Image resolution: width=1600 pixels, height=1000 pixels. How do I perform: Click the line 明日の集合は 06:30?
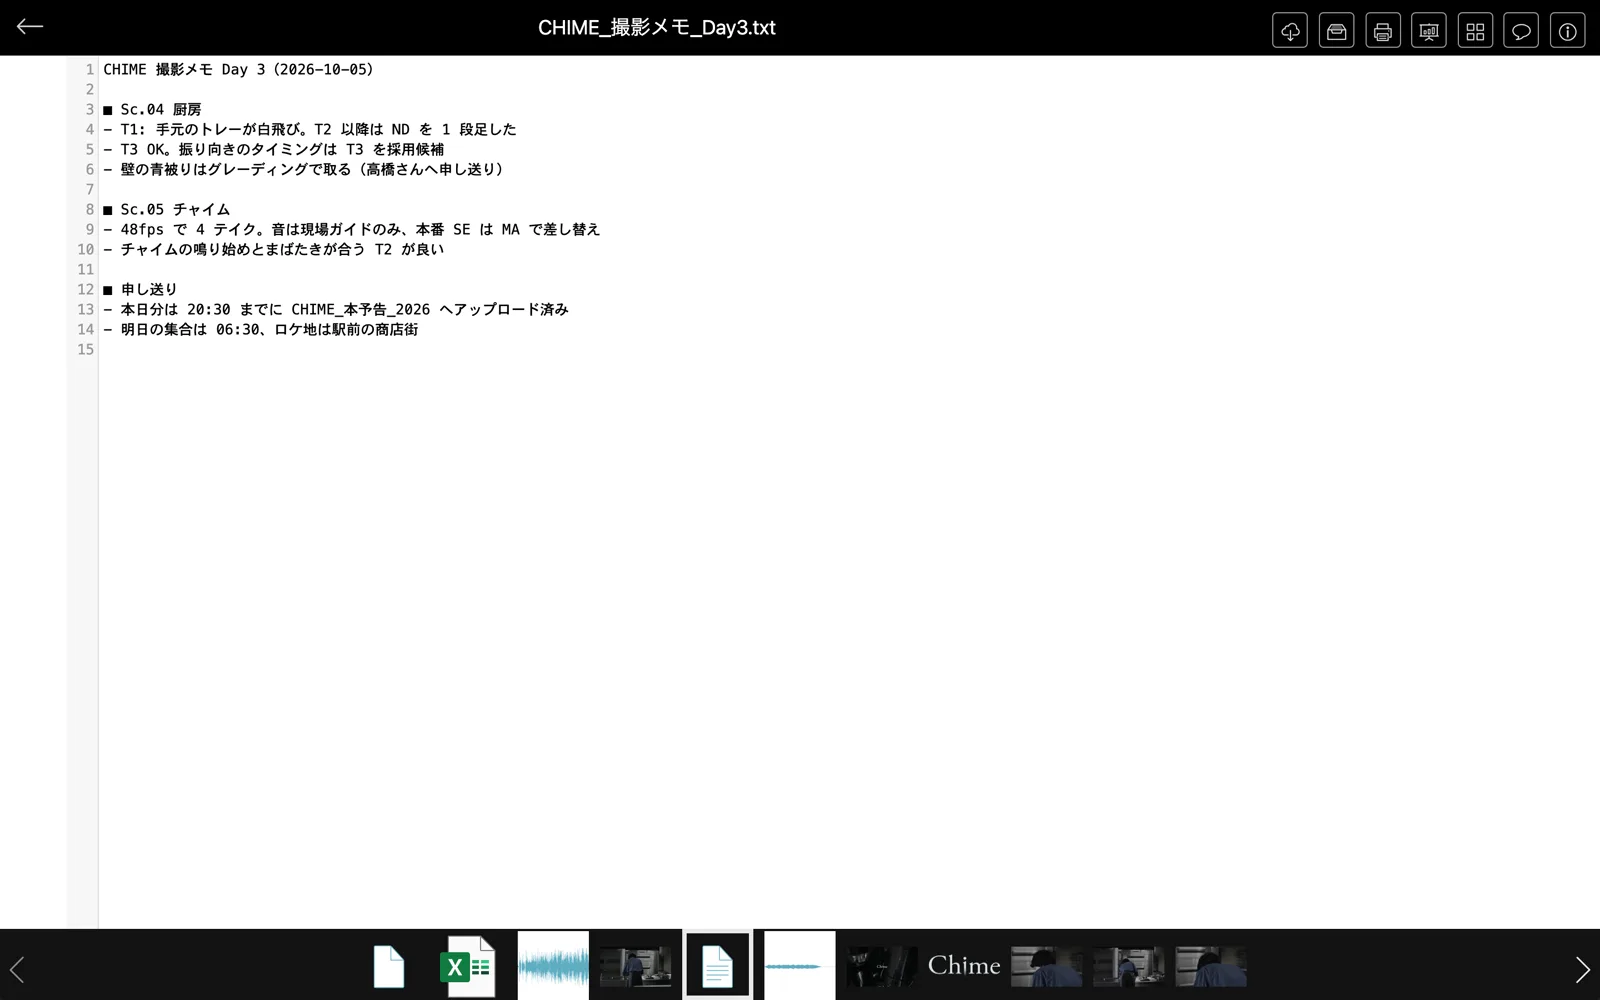point(261,329)
